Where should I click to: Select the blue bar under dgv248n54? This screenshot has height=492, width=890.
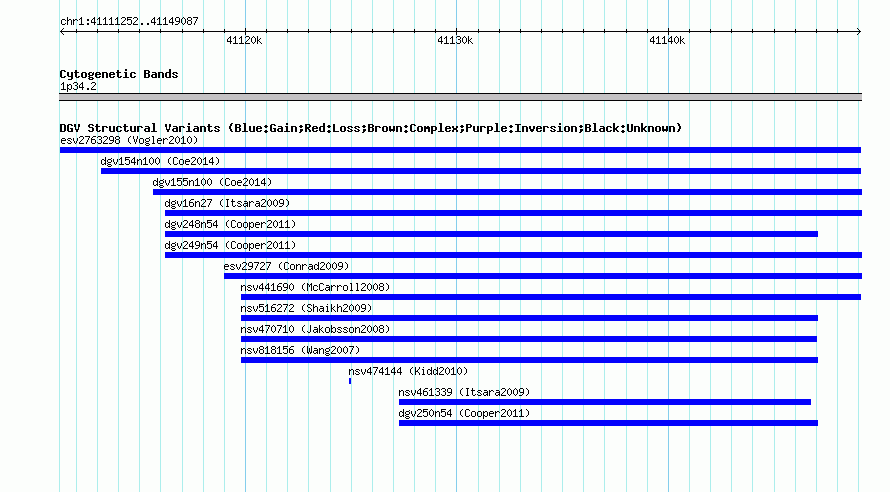(x=492, y=234)
